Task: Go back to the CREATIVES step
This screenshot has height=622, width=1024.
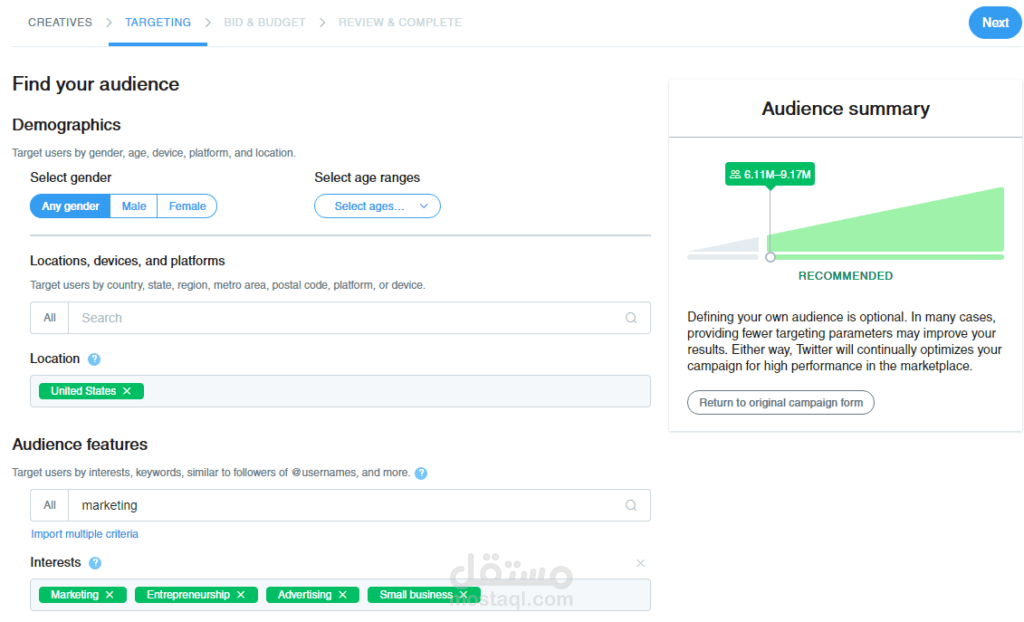Action: 60,21
